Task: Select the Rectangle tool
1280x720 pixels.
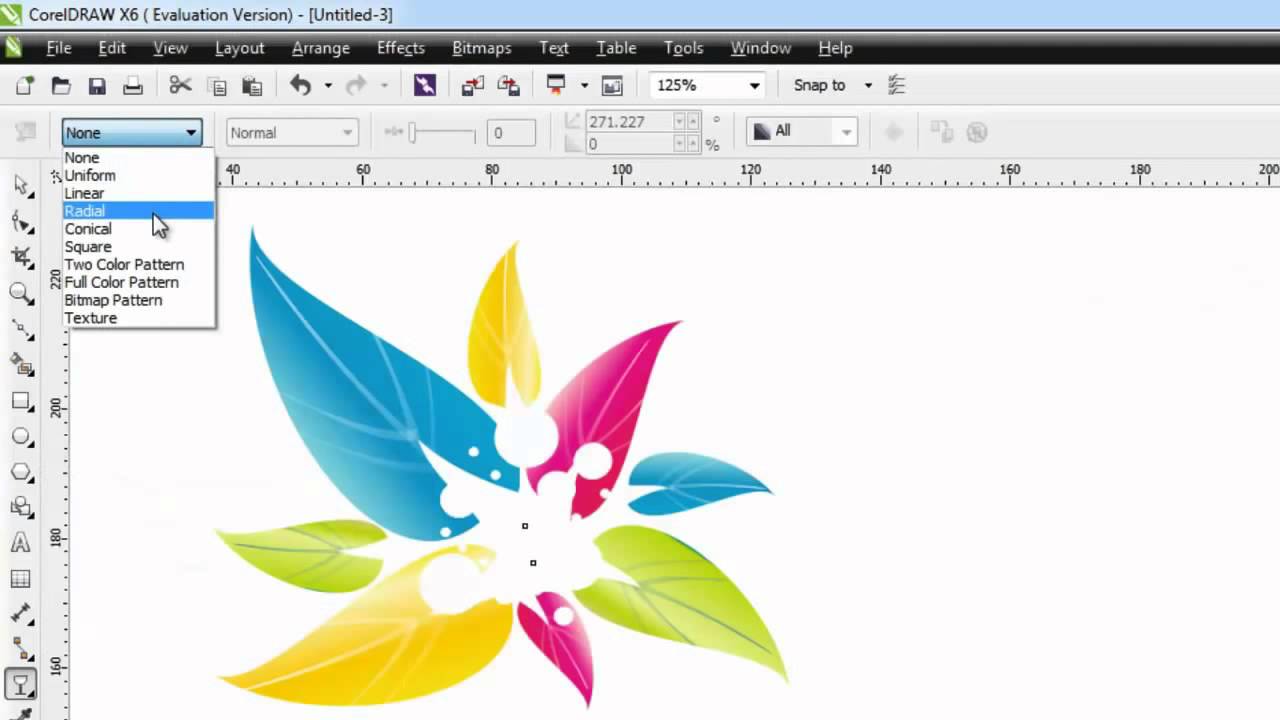Action: coord(21,401)
